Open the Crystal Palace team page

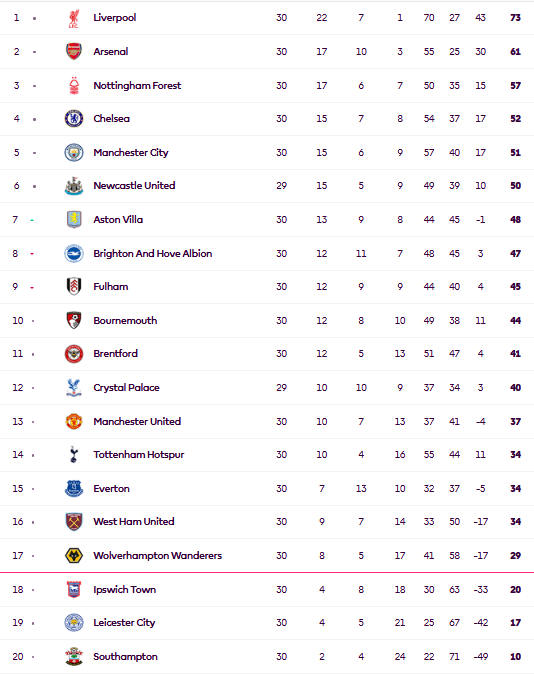click(x=126, y=387)
